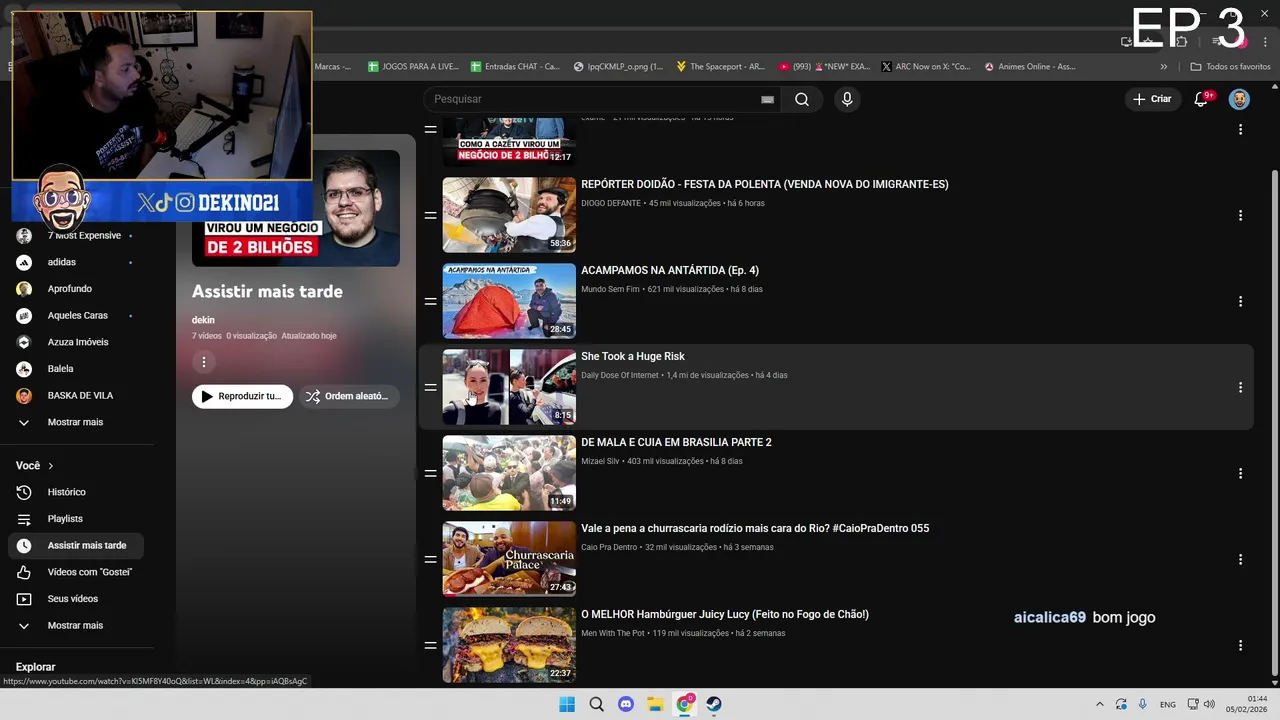Grab reorder handle of Juicy Lucy video row
Screen dimensions: 1280x720
coord(430,645)
